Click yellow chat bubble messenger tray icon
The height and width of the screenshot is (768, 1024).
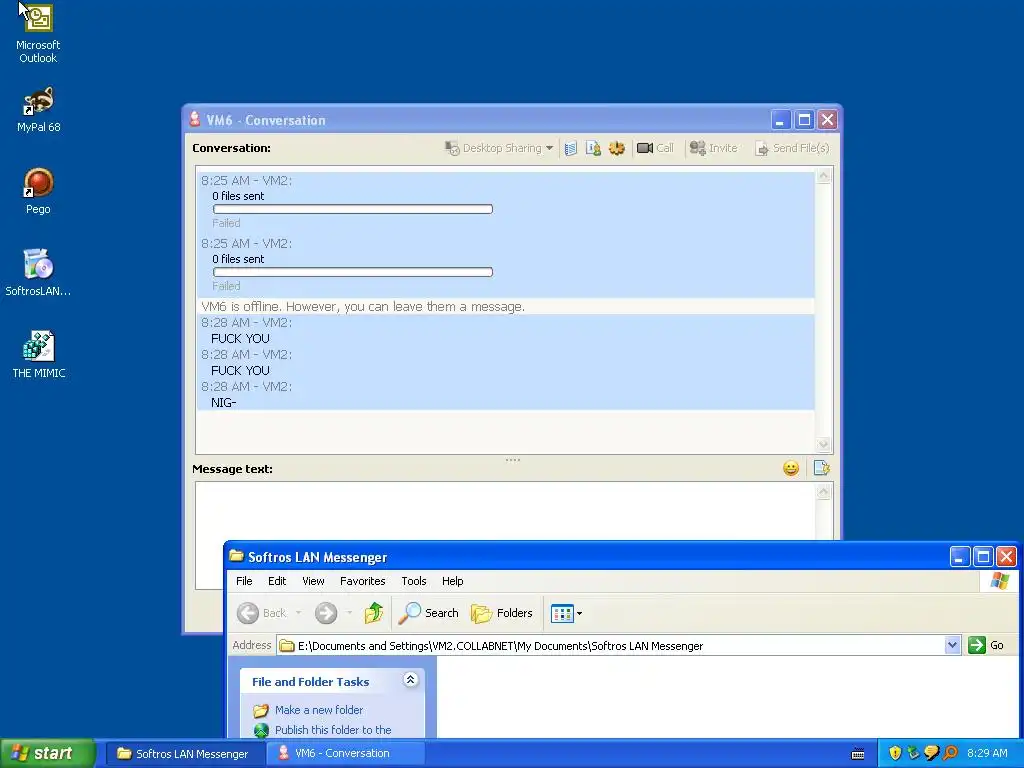tap(931, 754)
